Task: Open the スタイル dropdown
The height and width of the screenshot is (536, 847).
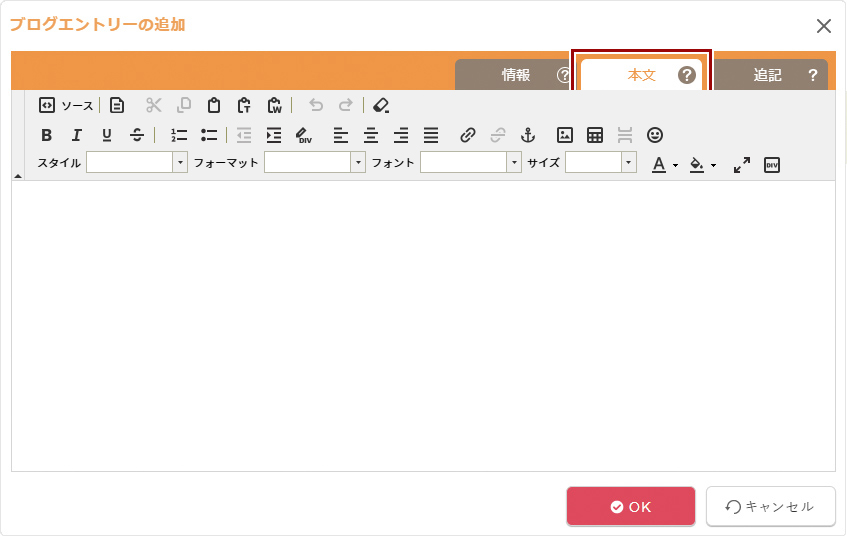Action: pos(137,163)
